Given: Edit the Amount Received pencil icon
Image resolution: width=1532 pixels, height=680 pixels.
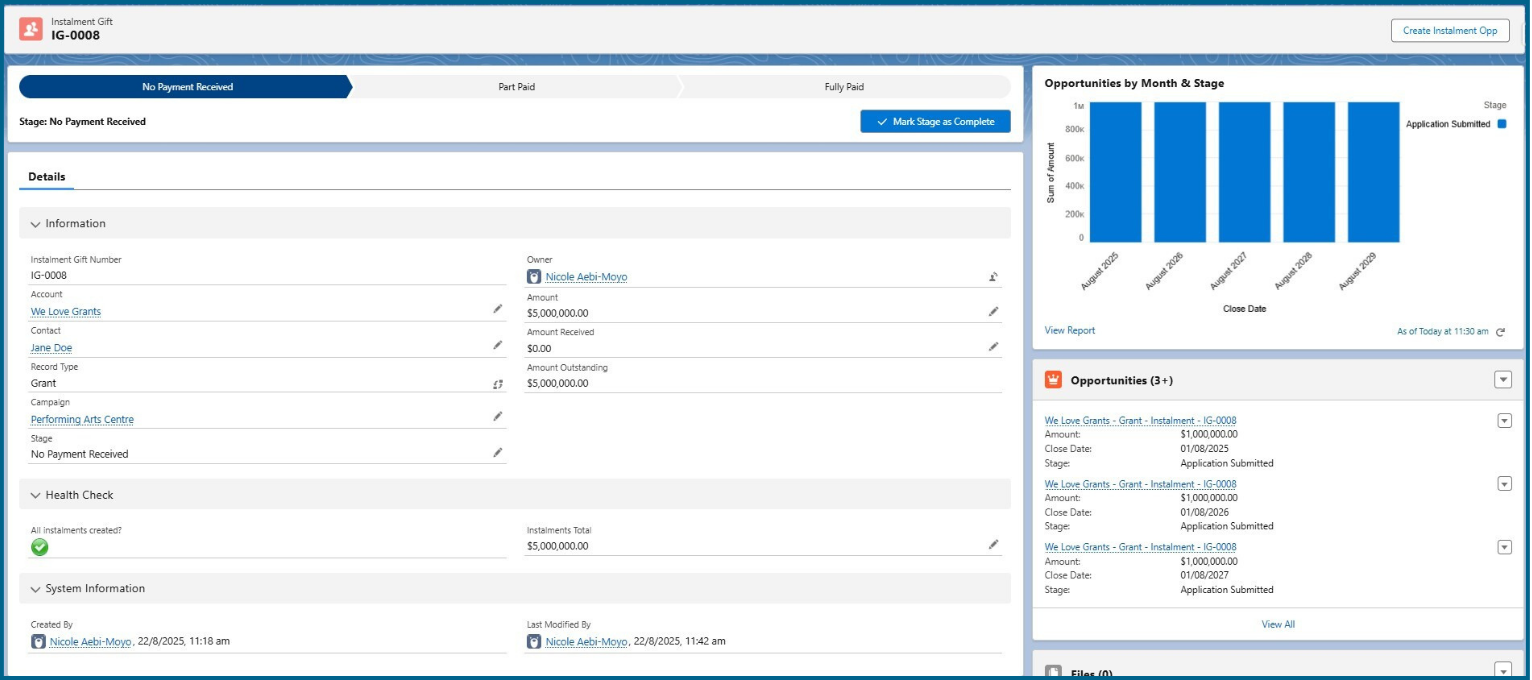Looking at the screenshot, I should click(x=993, y=347).
